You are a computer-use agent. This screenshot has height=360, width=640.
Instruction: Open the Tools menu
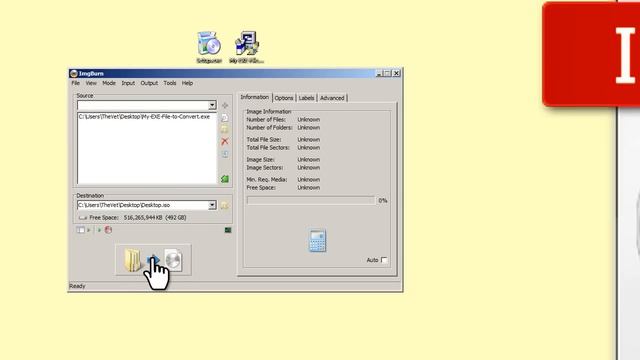pyautogui.click(x=170, y=83)
